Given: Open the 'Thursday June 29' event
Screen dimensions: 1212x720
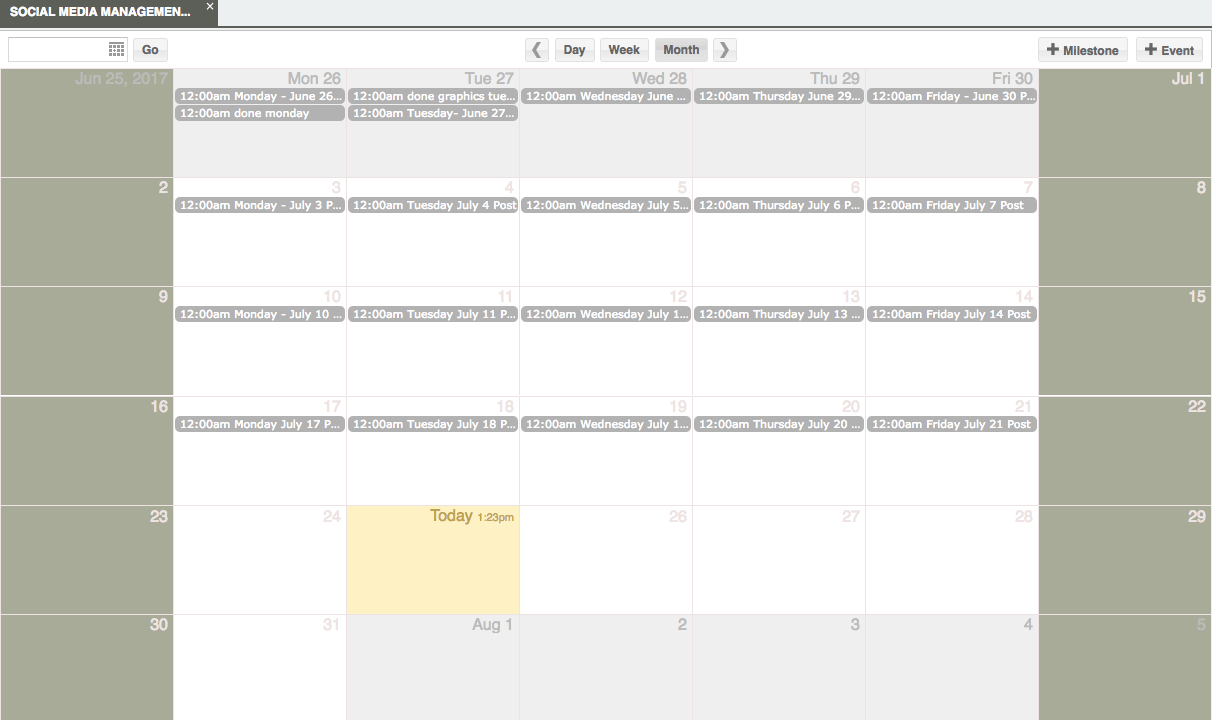Looking at the screenshot, I should 779,96.
